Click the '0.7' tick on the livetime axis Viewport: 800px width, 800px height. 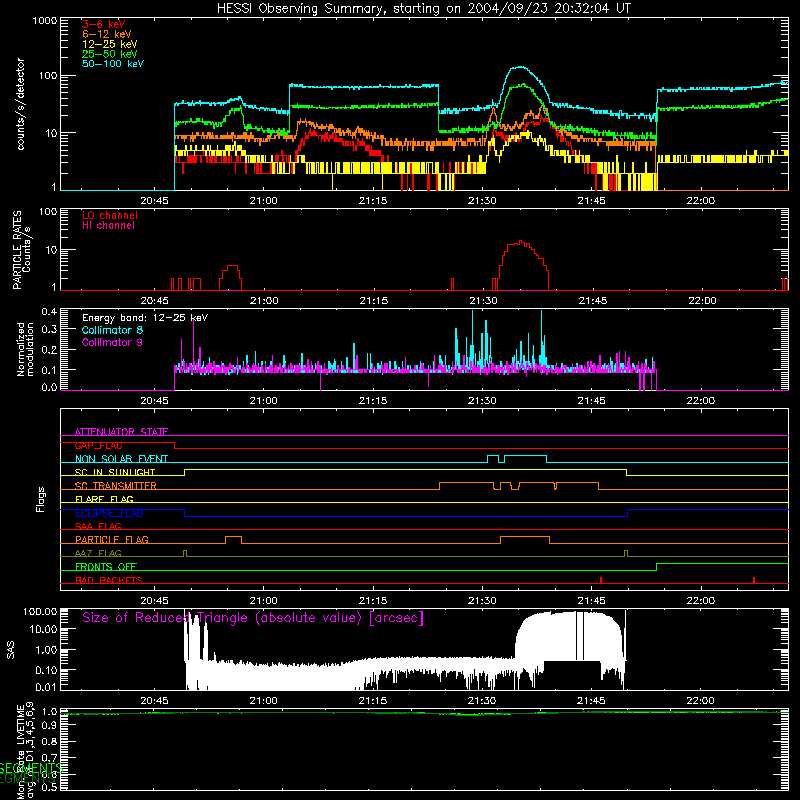(x=49, y=757)
